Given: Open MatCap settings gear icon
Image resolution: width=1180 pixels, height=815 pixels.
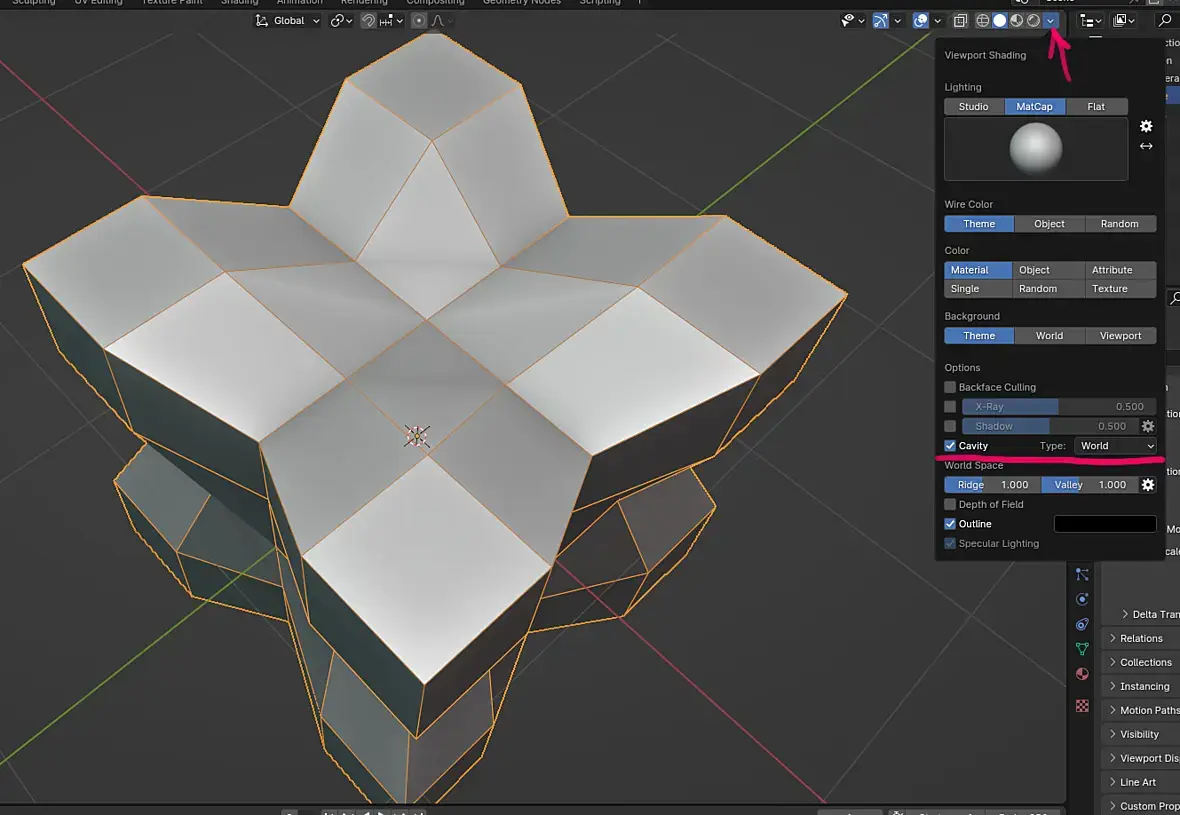Looking at the screenshot, I should click(1146, 126).
